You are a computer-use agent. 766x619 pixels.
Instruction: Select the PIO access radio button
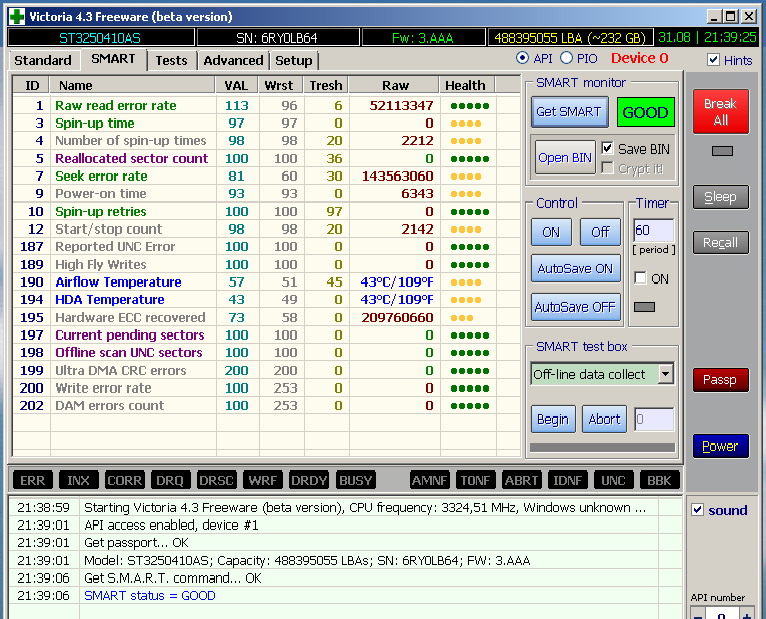point(566,58)
